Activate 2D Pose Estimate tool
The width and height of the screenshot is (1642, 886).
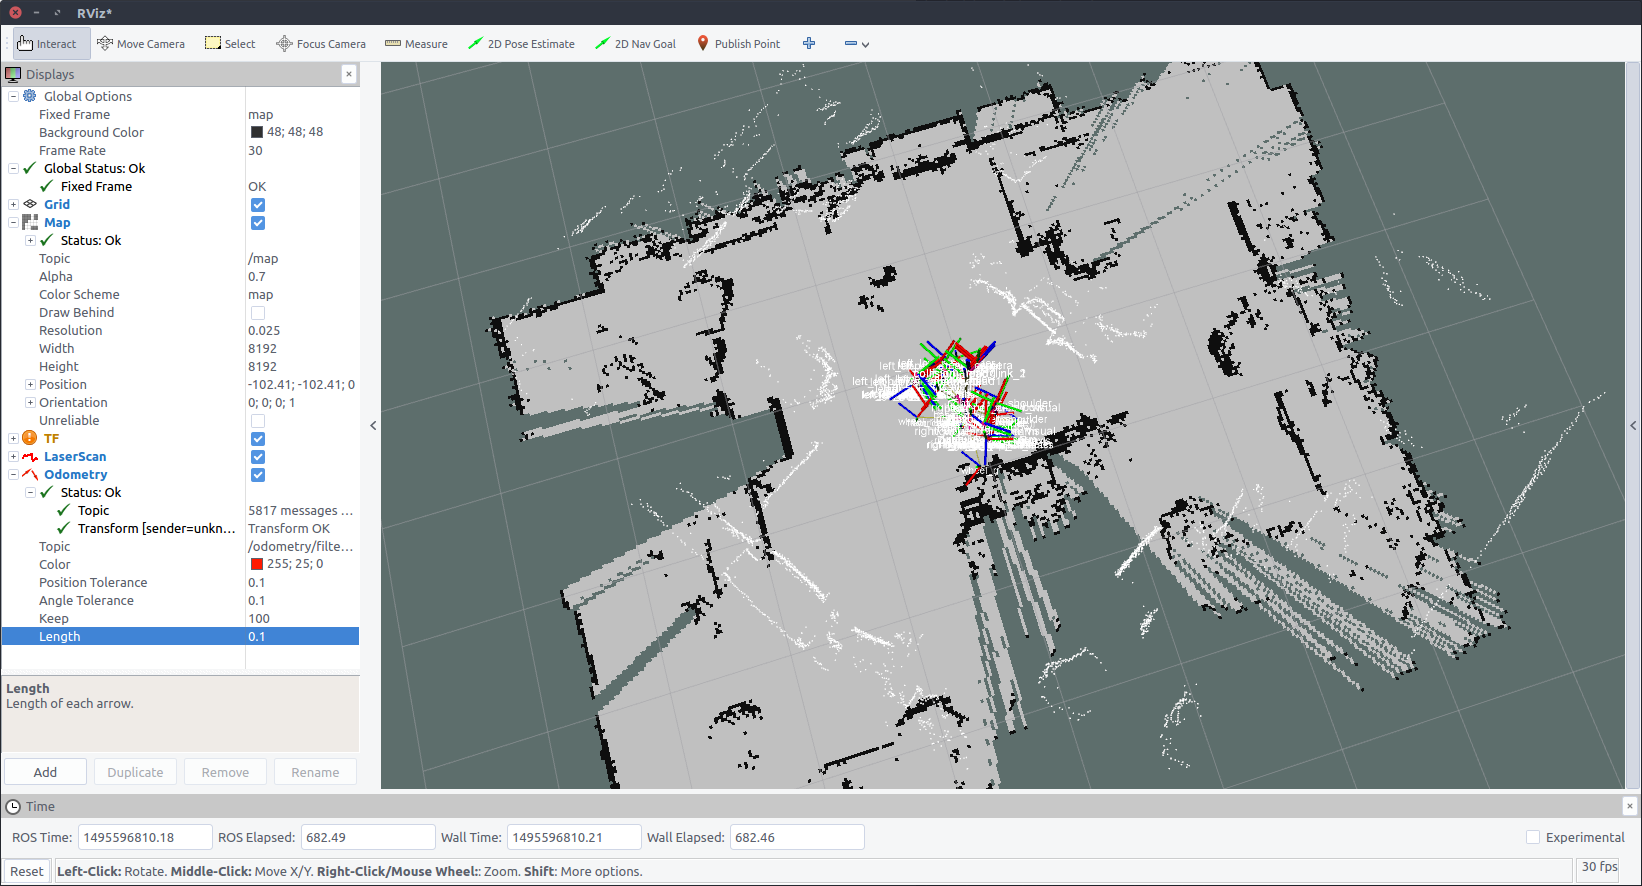pos(521,44)
